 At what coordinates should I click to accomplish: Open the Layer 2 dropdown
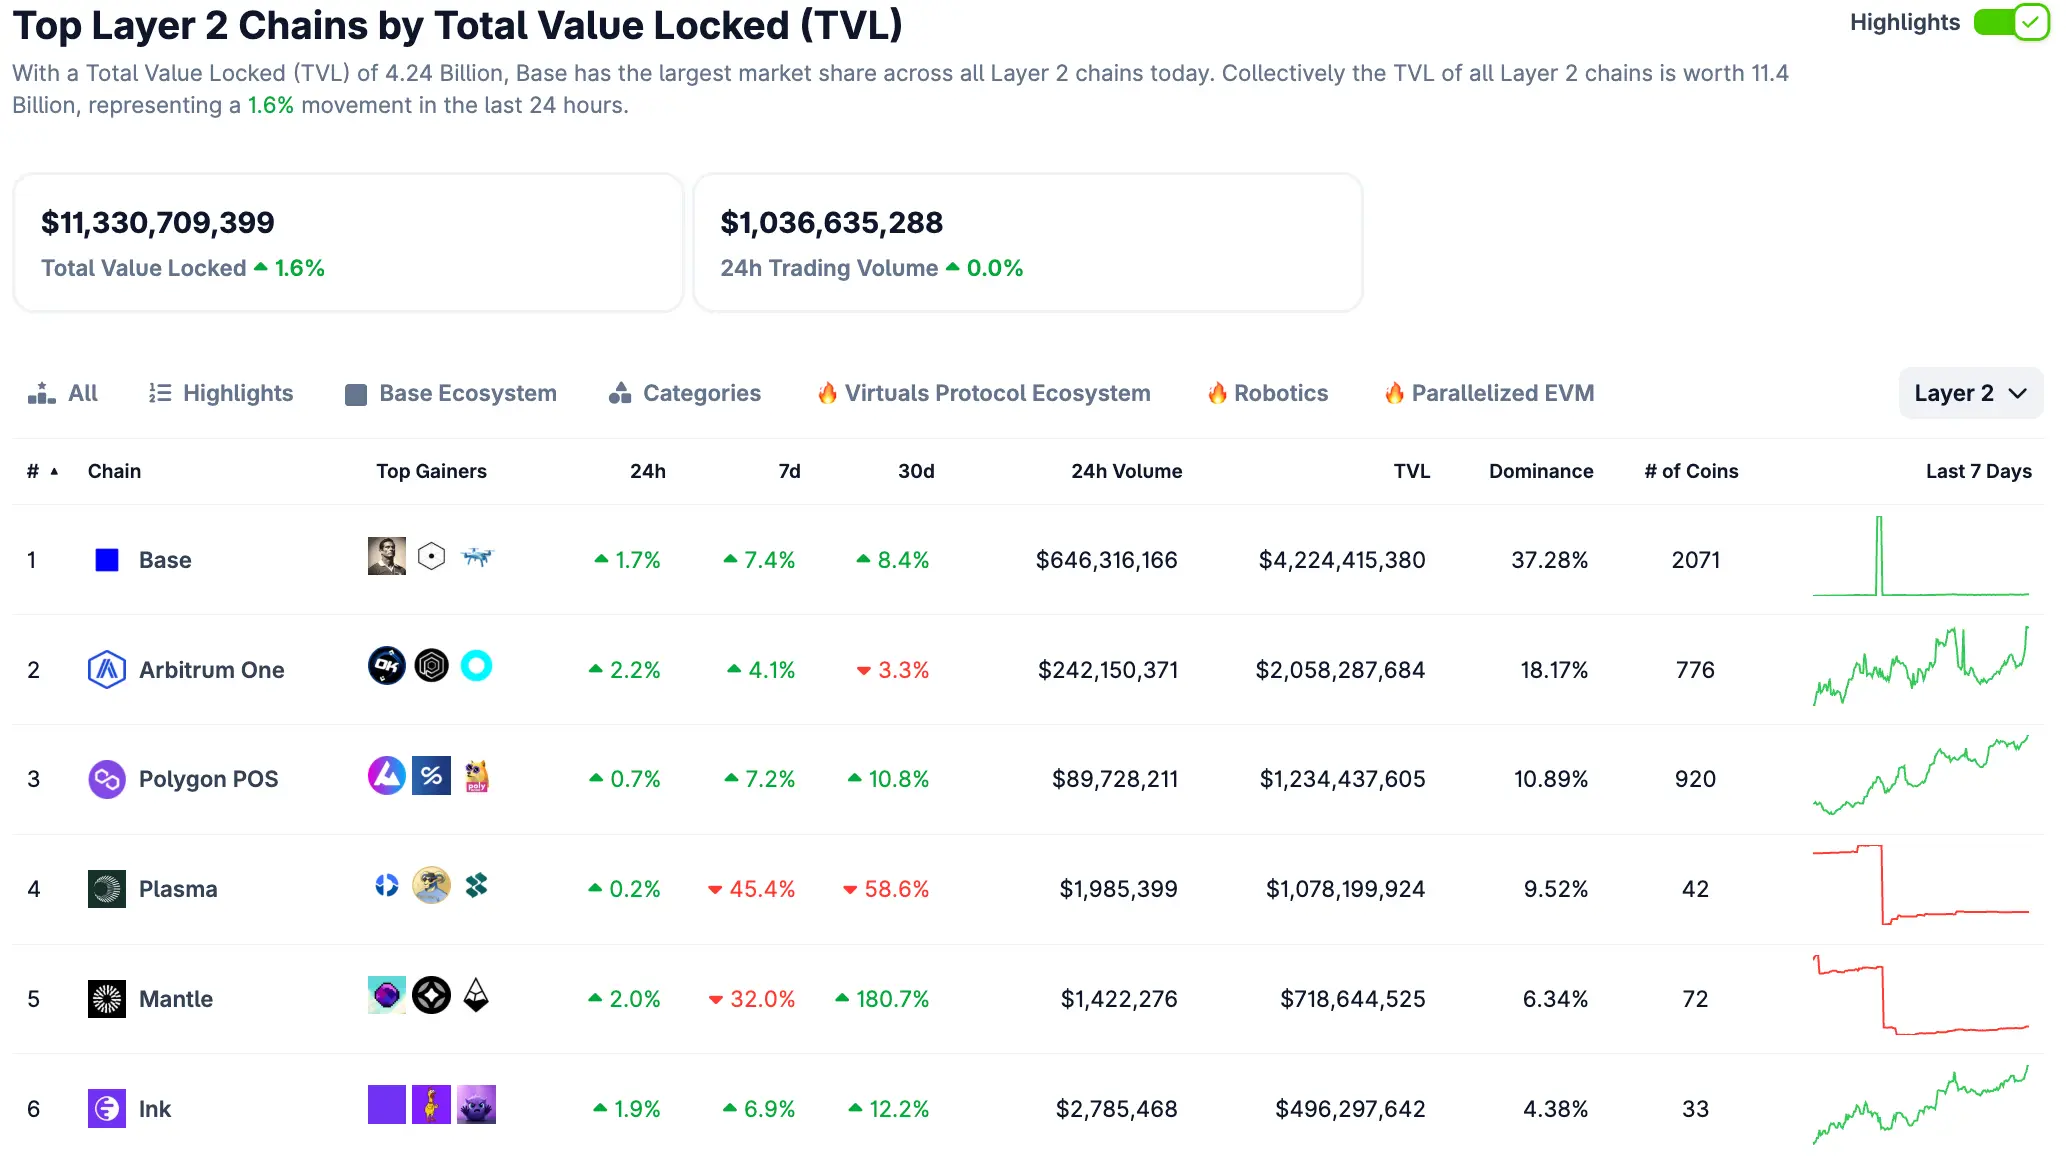[1969, 394]
